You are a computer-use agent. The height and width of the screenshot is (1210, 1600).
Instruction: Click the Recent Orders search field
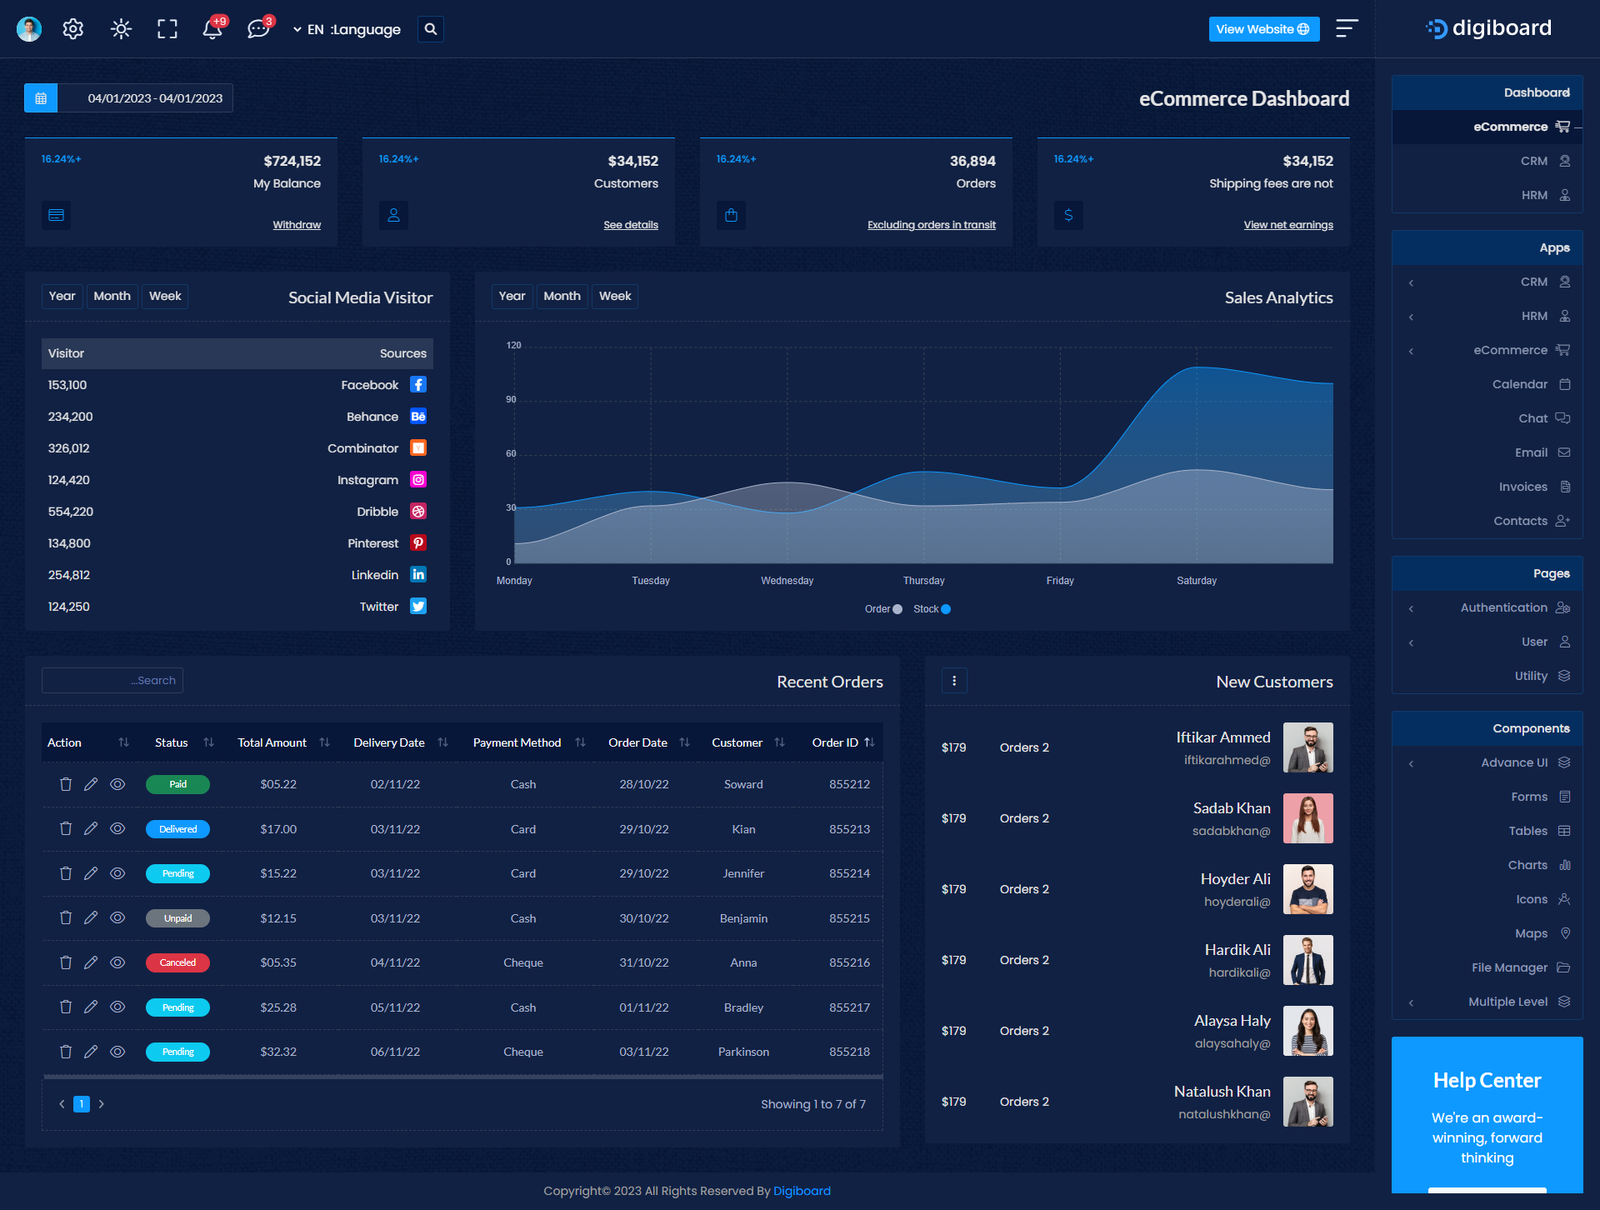coord(112,681)
